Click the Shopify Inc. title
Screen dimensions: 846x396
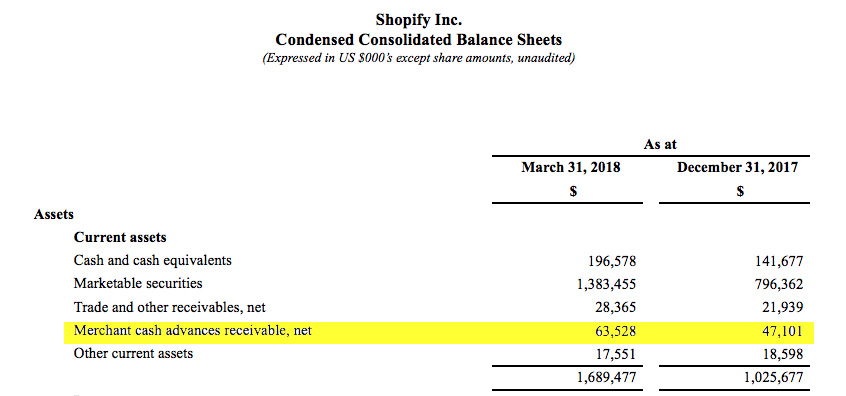click(x=419, y=21)
